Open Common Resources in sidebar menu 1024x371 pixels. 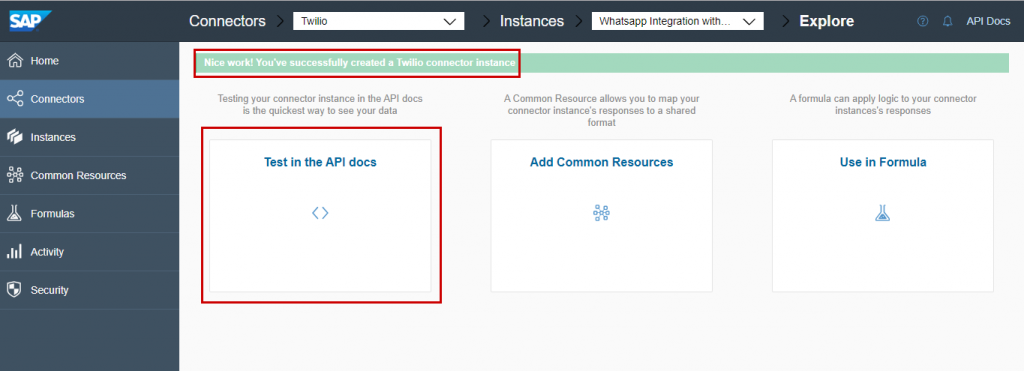(x=89, y=175)
